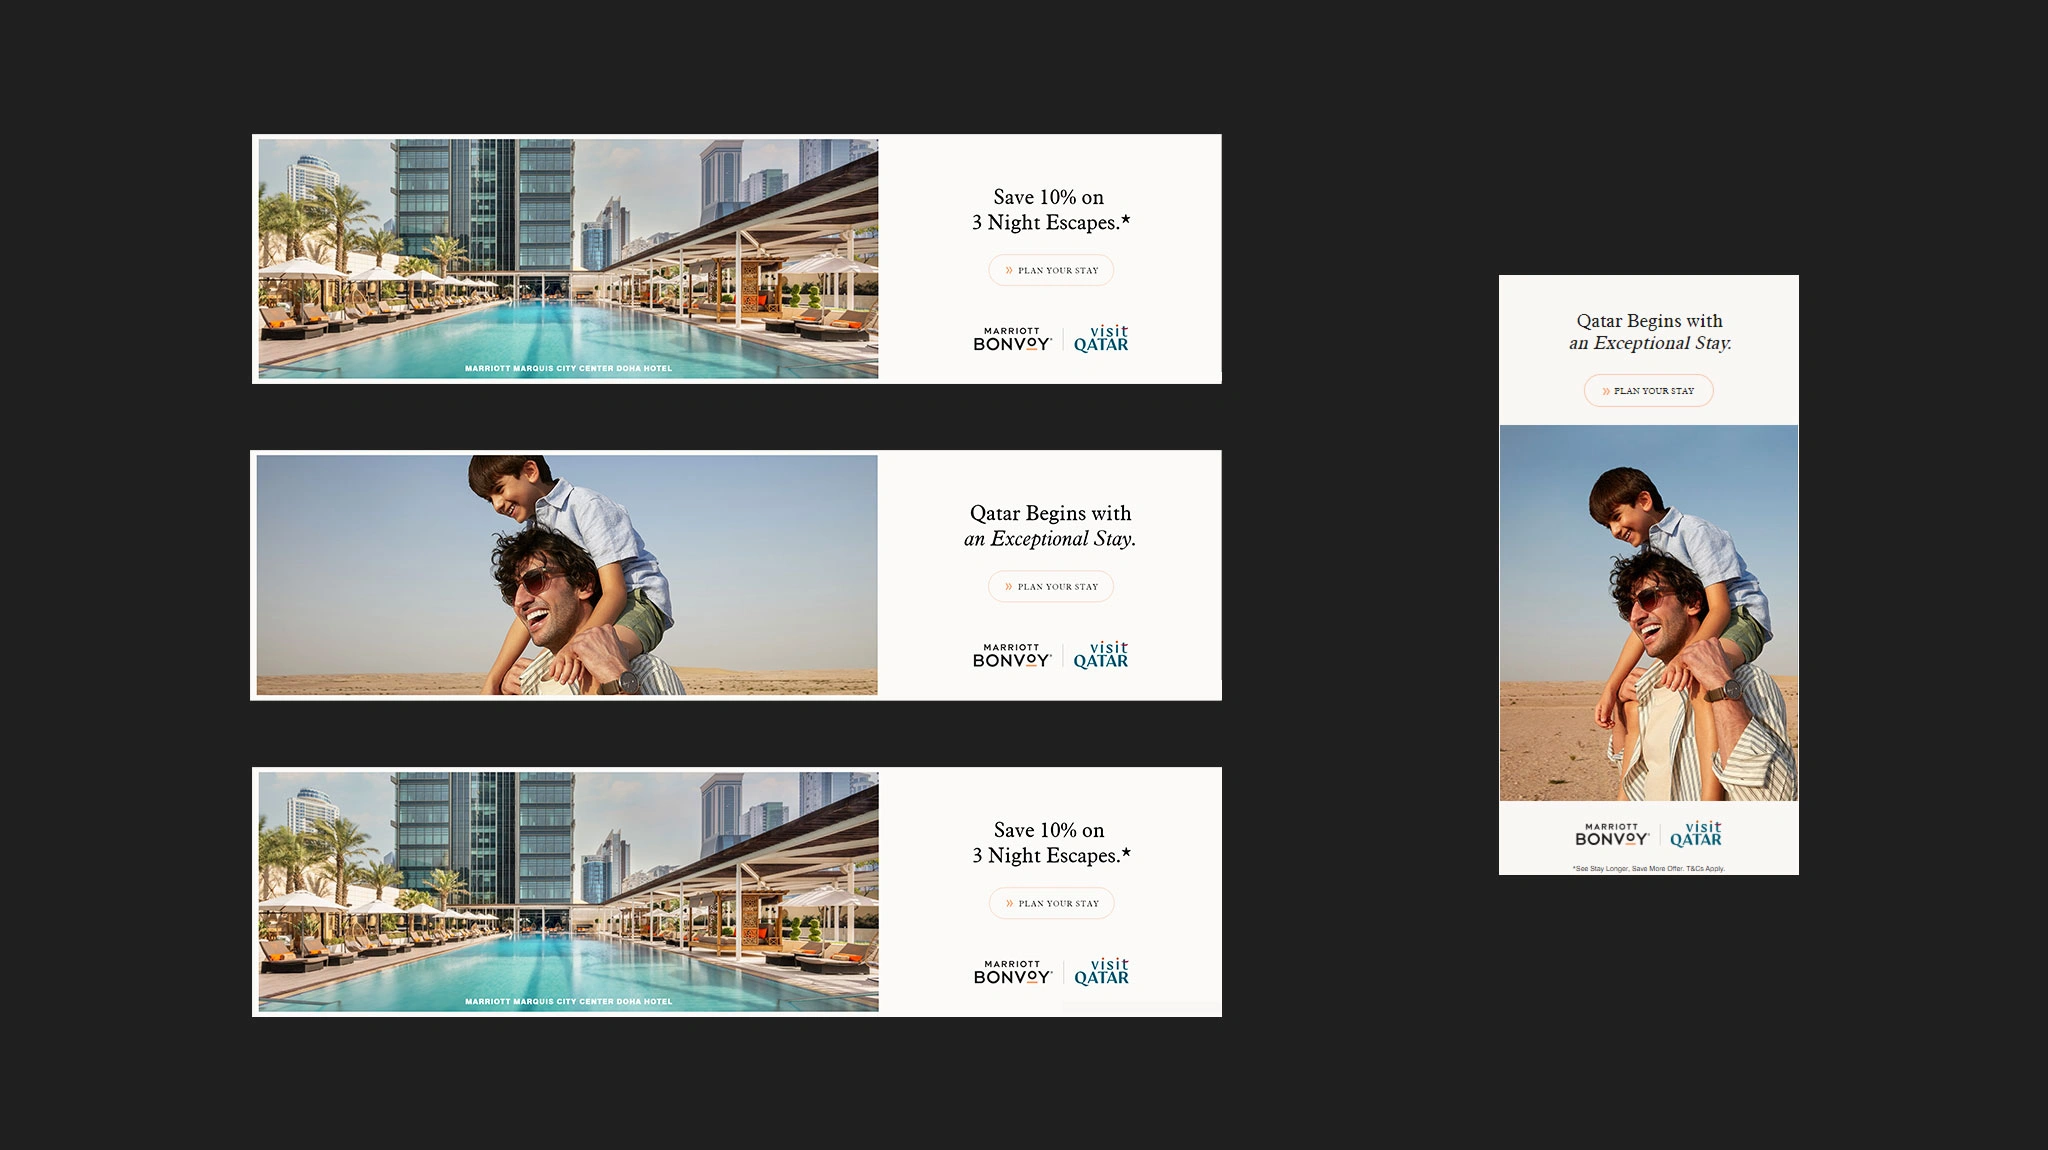Click PLAN YOUR STAY in the top pool banner

(x=1051, y=270)
